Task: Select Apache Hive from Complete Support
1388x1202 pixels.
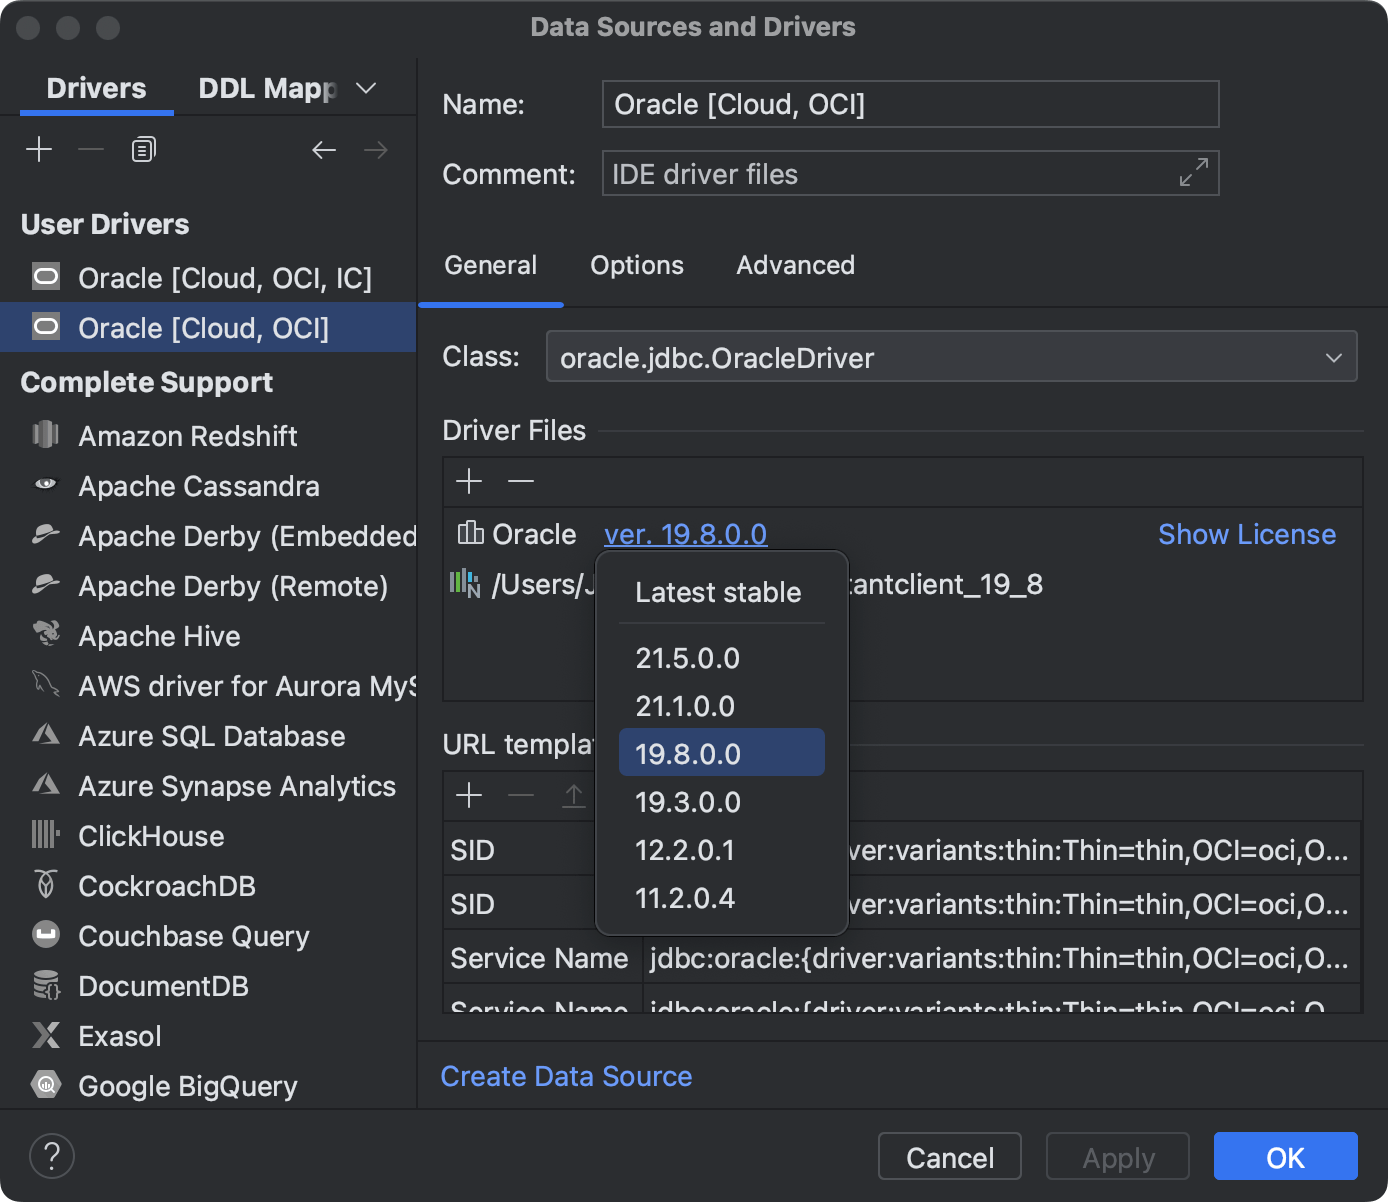Action: [x=159, y=636]
